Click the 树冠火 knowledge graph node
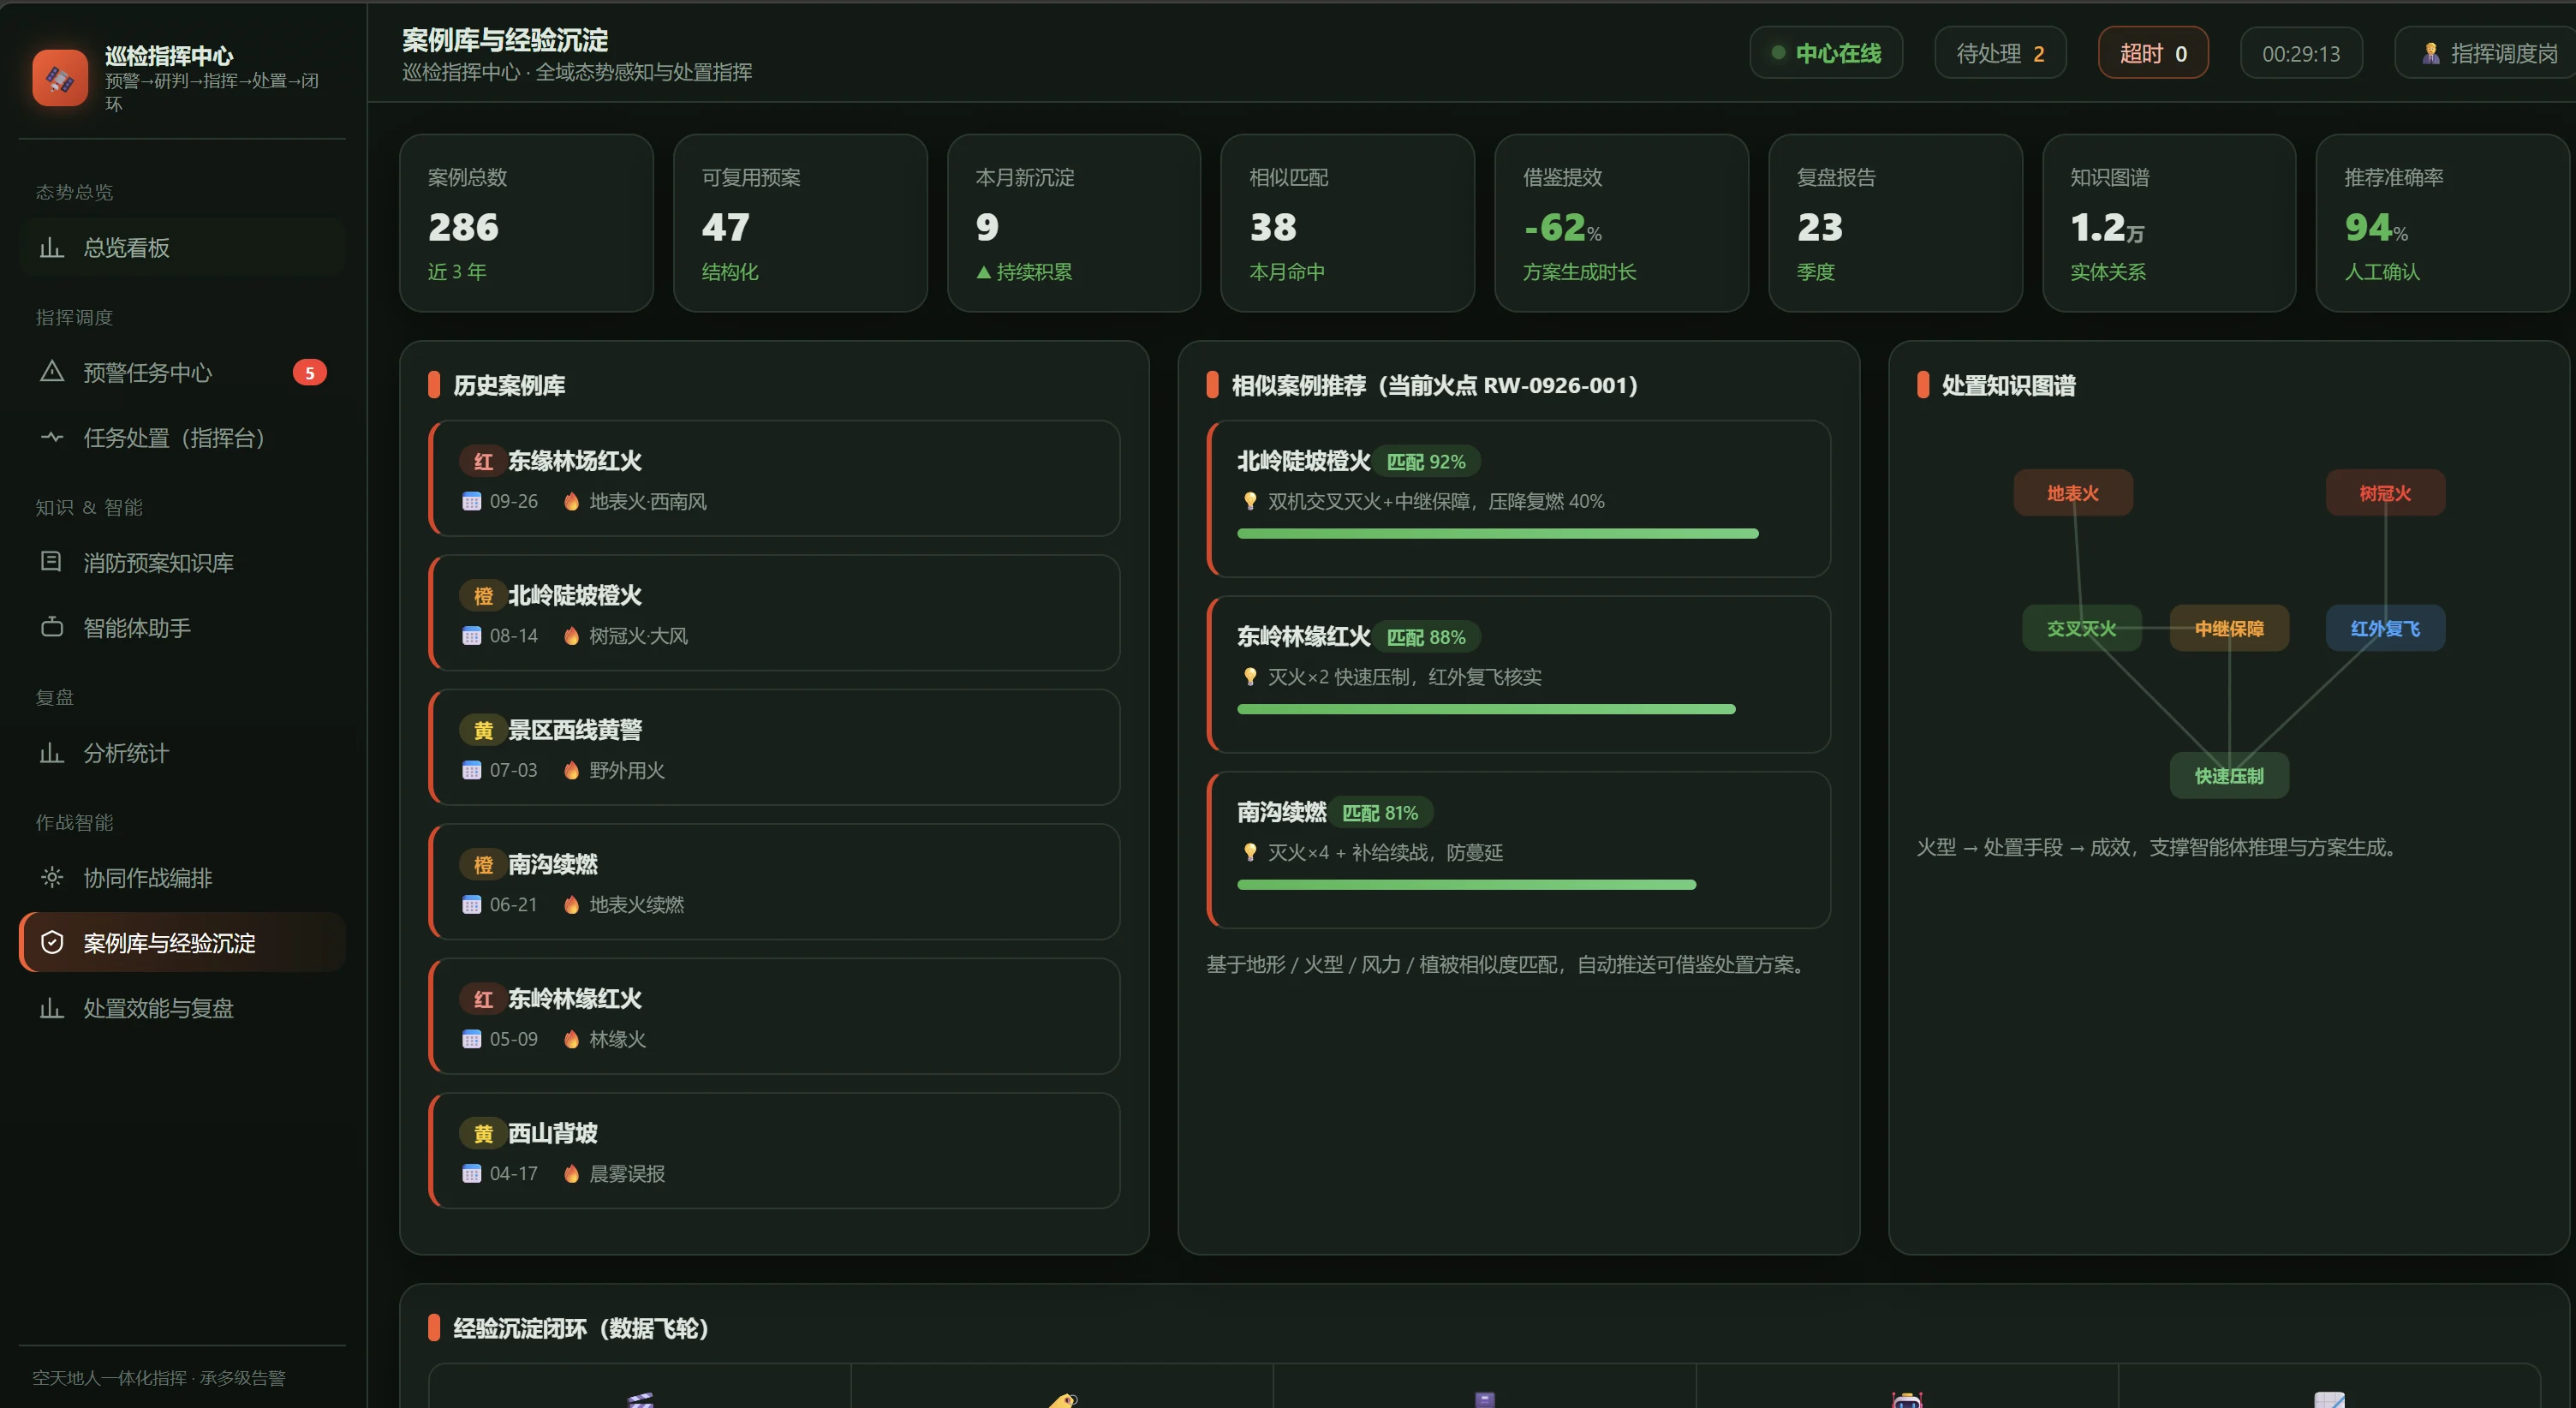Image resolution: width=2576 pixels, height=1408 pixels. coord(2385,493)
